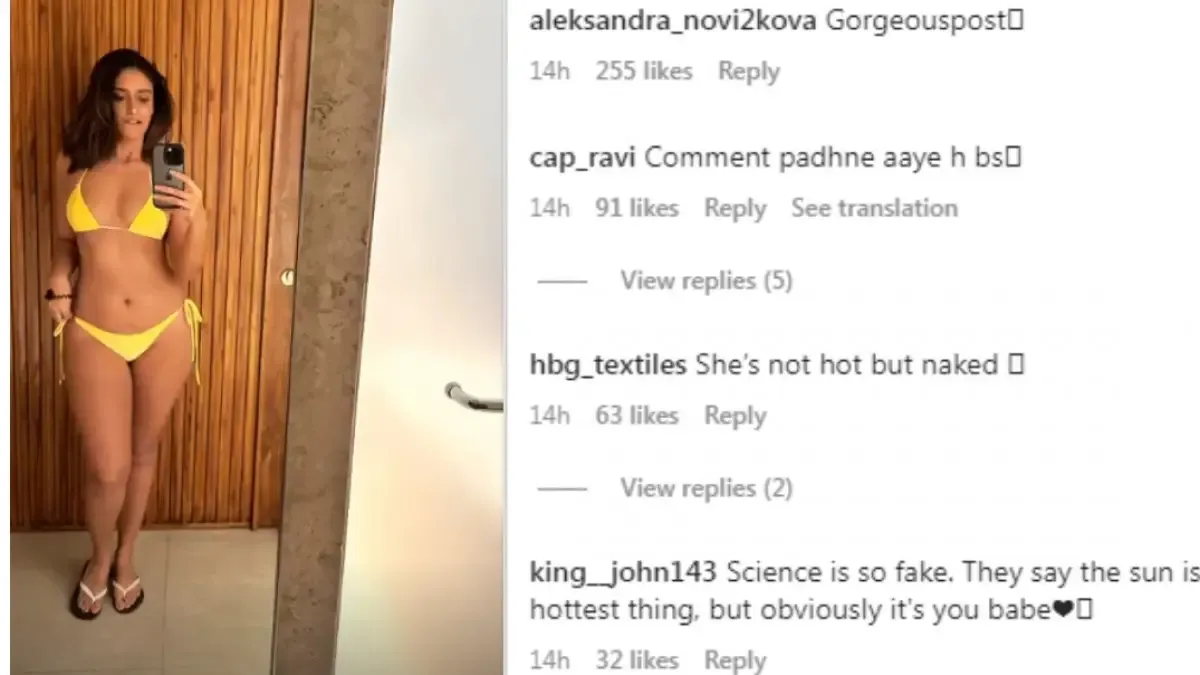The image size is (1200, 675).
Task: Open aleksandra_novi2kova's profile
Action: coord(672,22)
